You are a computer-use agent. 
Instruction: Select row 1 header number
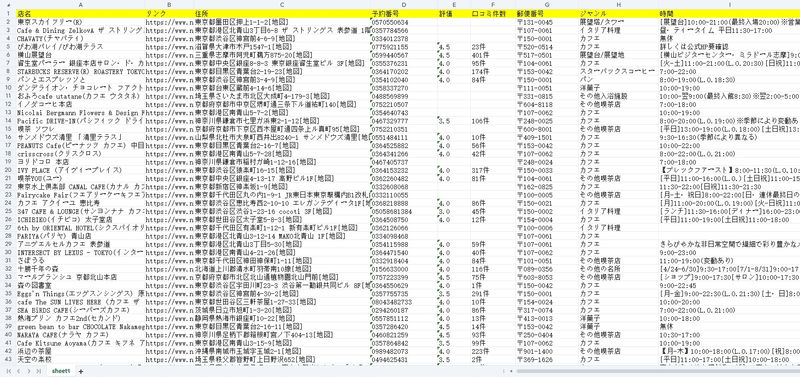click(8, 14)
